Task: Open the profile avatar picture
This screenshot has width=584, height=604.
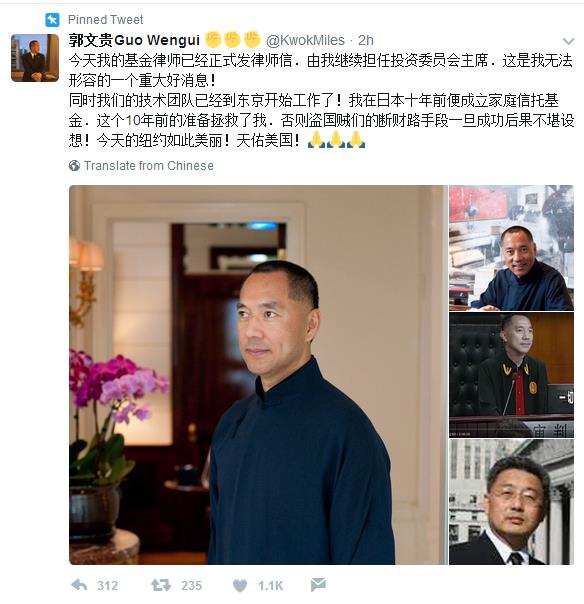Action: click(x=35, y=58)
